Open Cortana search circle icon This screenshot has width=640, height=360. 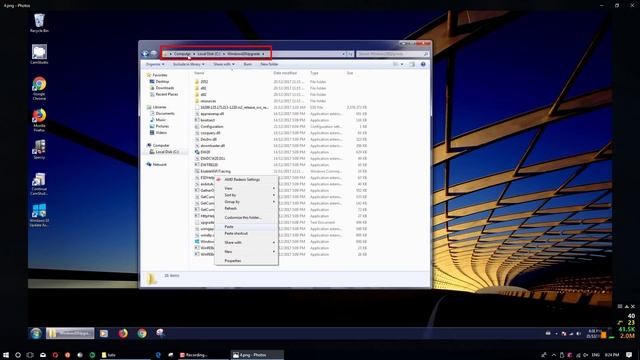[18, 355]
